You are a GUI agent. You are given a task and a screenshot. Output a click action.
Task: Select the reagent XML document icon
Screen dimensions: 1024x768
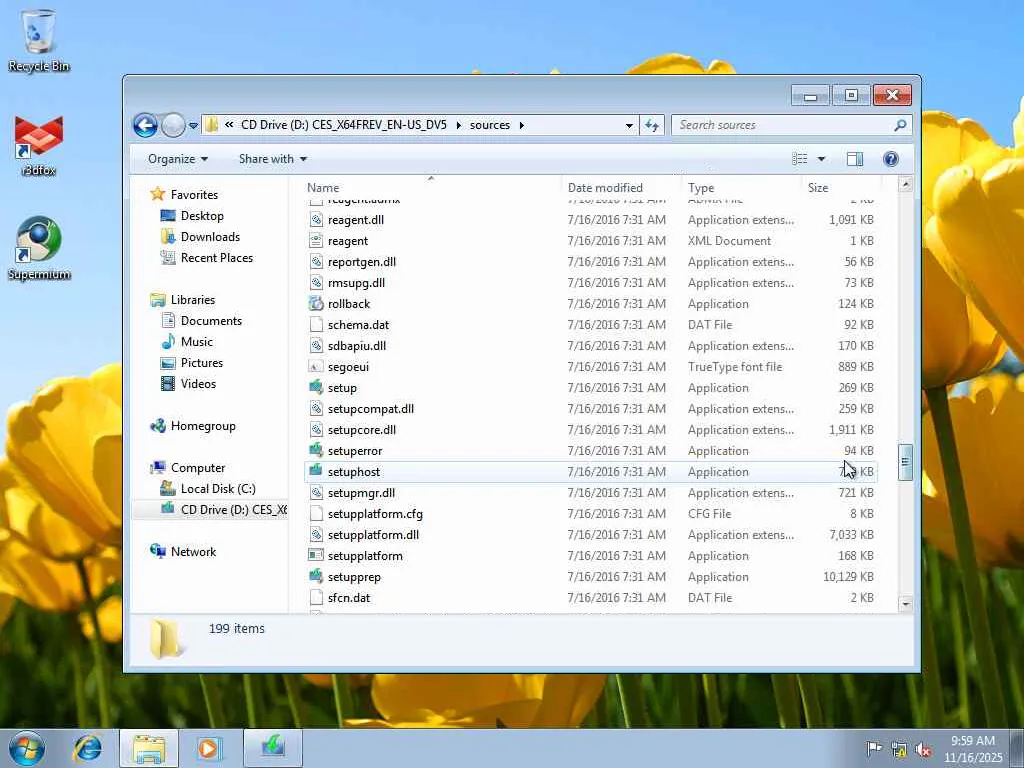click(x=316, y=241)
